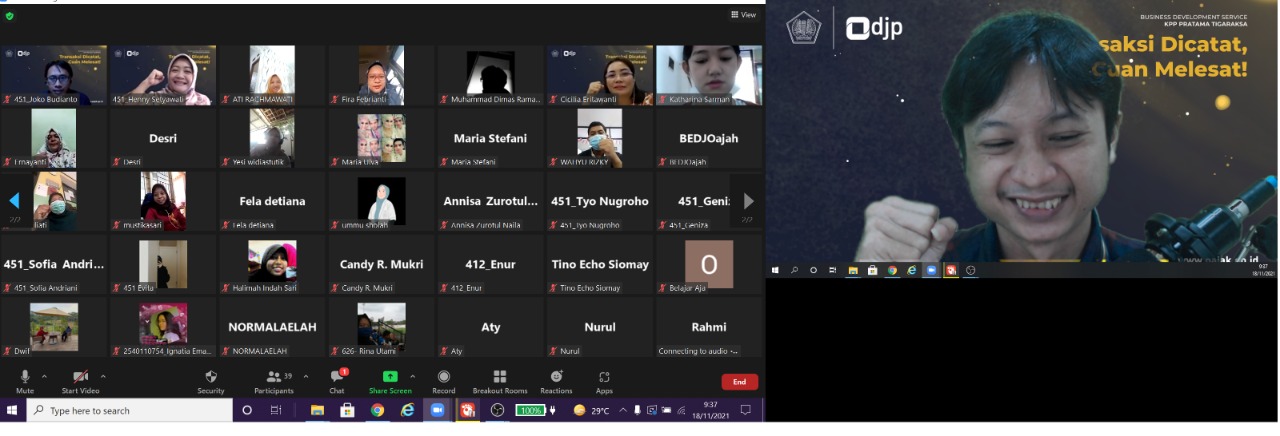Start recording with the Record button
The width and height of the screenshot is (1280, 436).
click(x=444, y=378)
